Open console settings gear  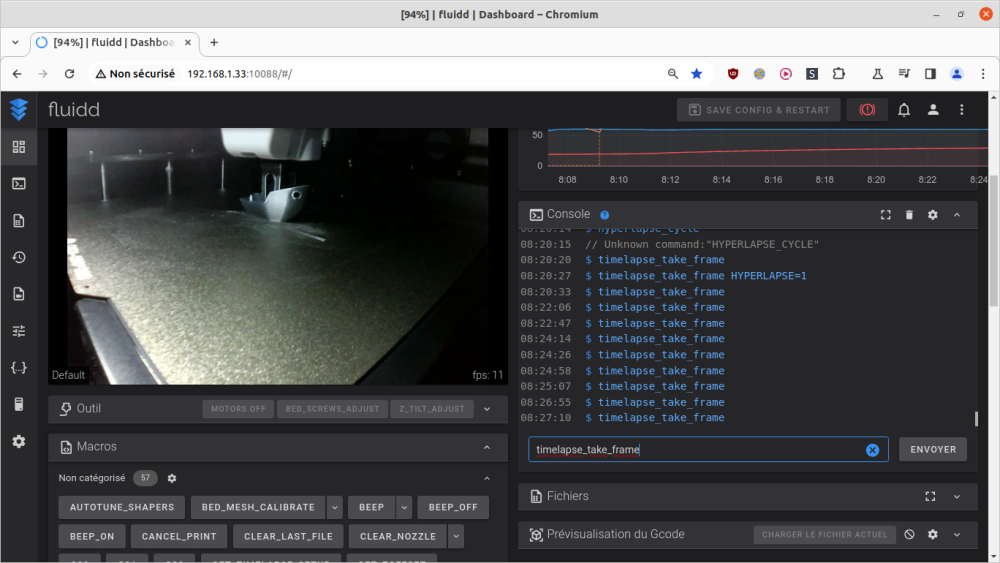933,215
